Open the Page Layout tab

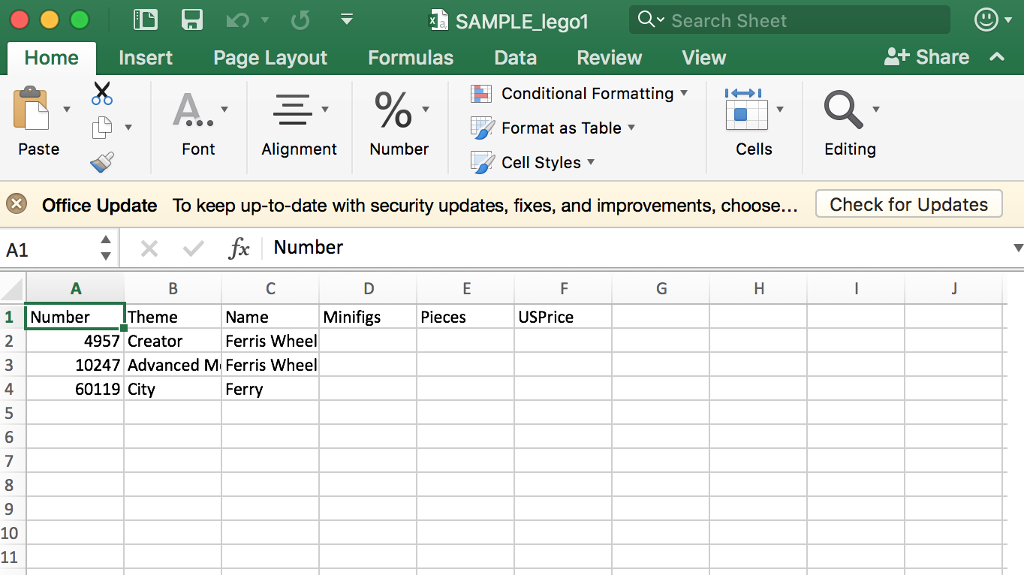(270, 58)
